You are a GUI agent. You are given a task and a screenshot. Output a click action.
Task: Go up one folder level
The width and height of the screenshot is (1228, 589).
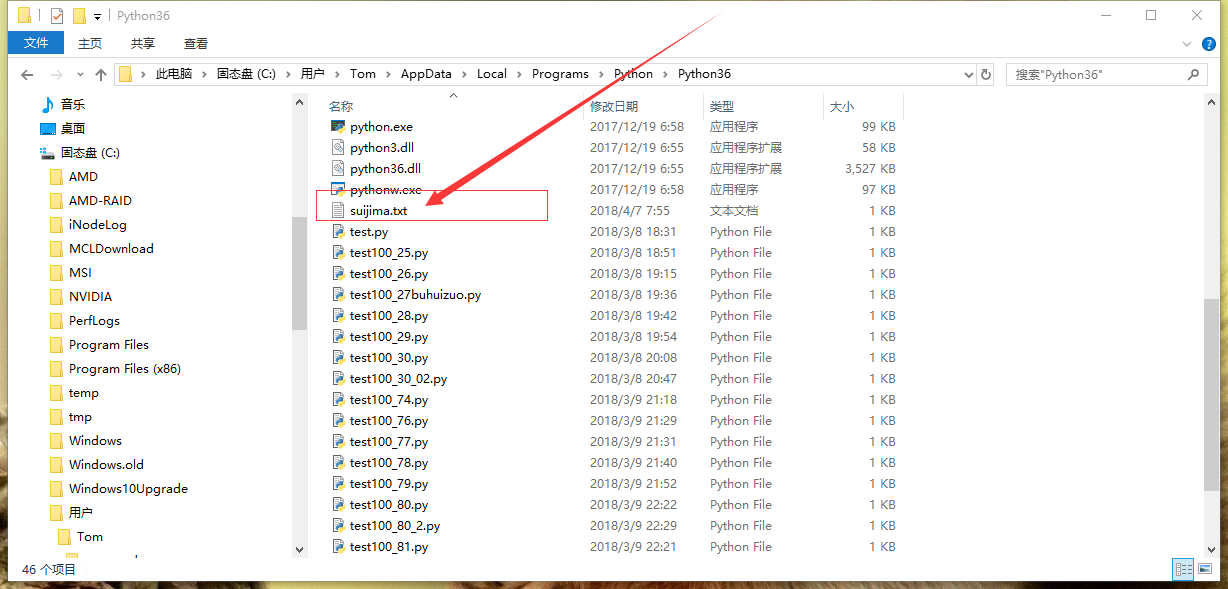(101, 75)
